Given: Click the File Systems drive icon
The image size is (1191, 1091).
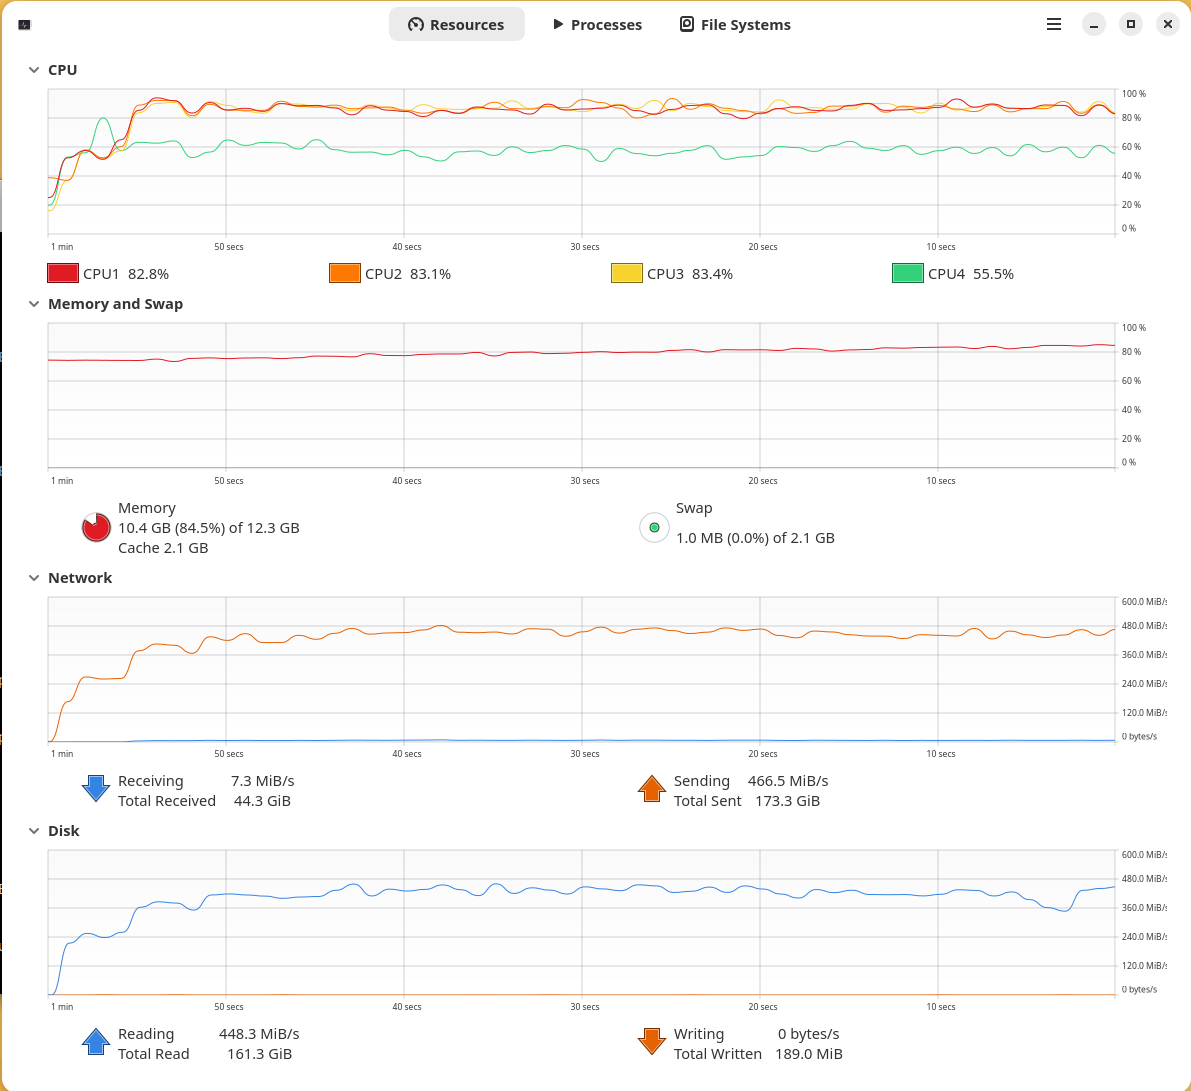Looking at the screenshot, I should coord(686,24).
